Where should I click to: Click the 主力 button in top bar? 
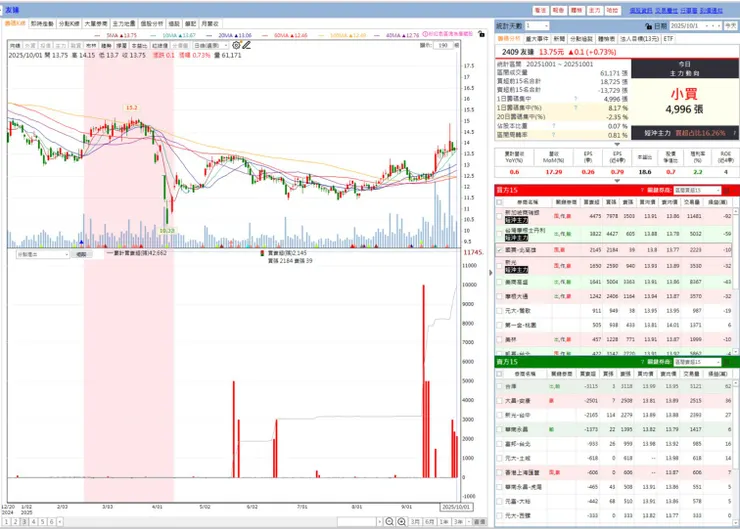(x=594, y=10)
